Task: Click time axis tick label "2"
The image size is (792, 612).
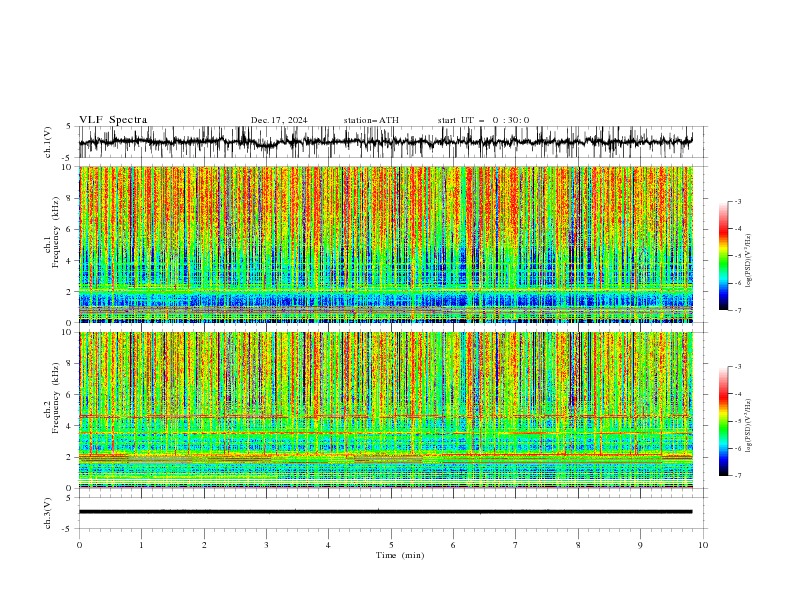Action: click(x=204, y=545)
